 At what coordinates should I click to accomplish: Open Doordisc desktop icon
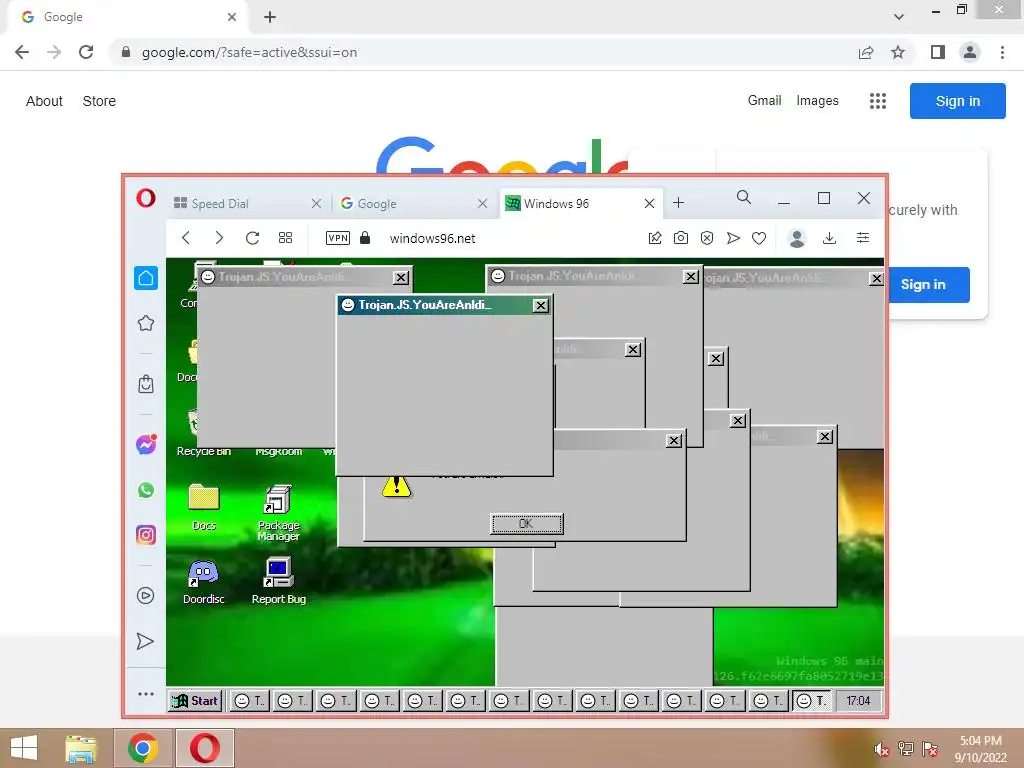click(204, 582)
